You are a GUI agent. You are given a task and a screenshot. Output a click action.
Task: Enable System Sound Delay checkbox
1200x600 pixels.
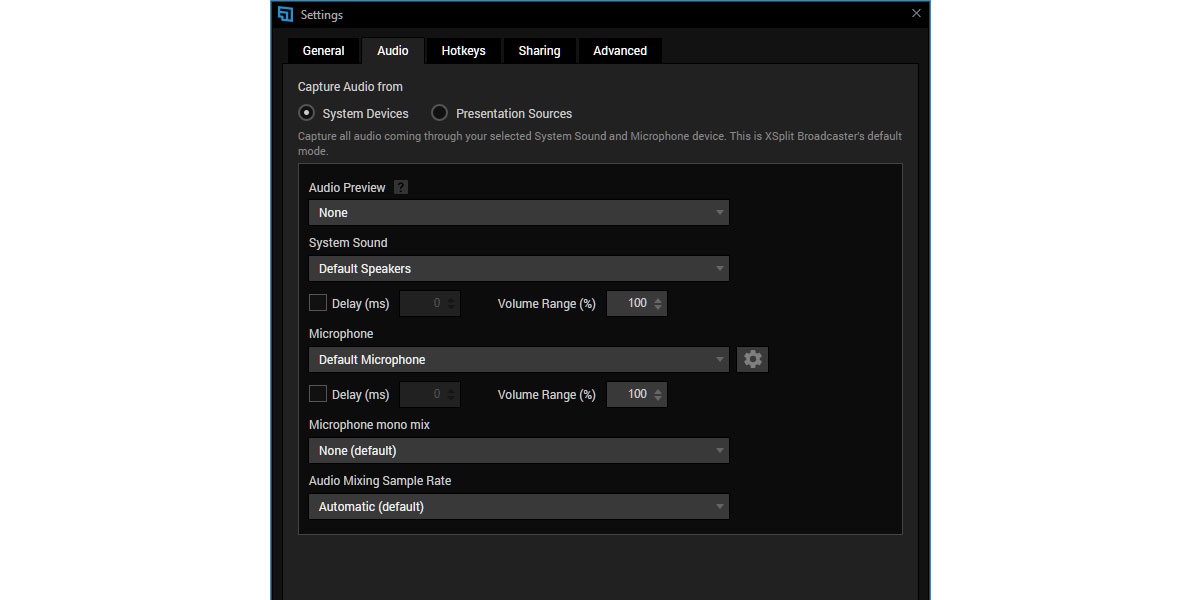click(318, 303)
